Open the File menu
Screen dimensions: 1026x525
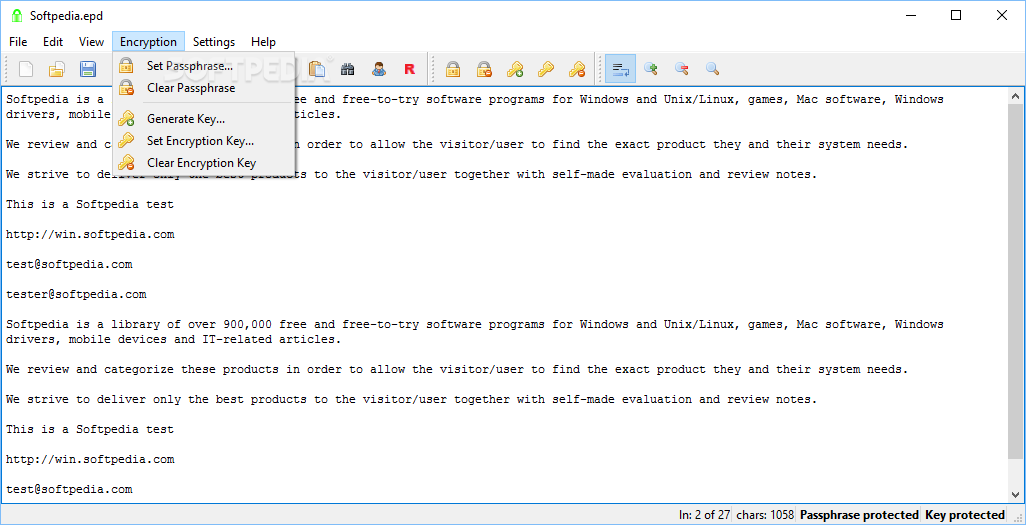18,42
